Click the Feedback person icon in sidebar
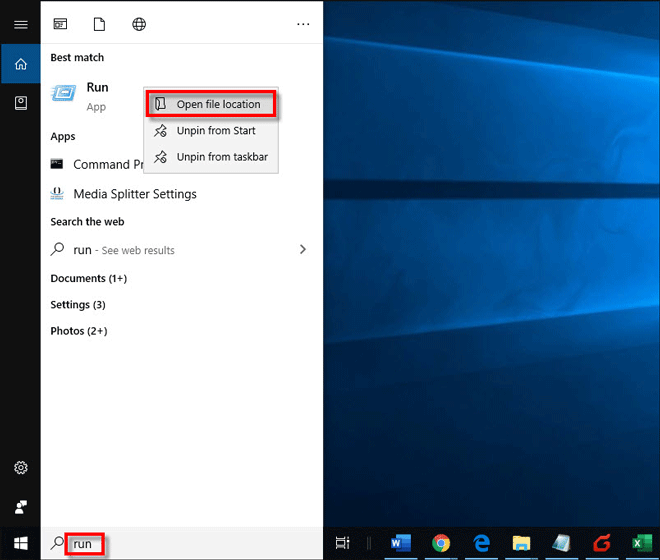The width and height of the screenshot is (660, 560). [x=21, y=507]
